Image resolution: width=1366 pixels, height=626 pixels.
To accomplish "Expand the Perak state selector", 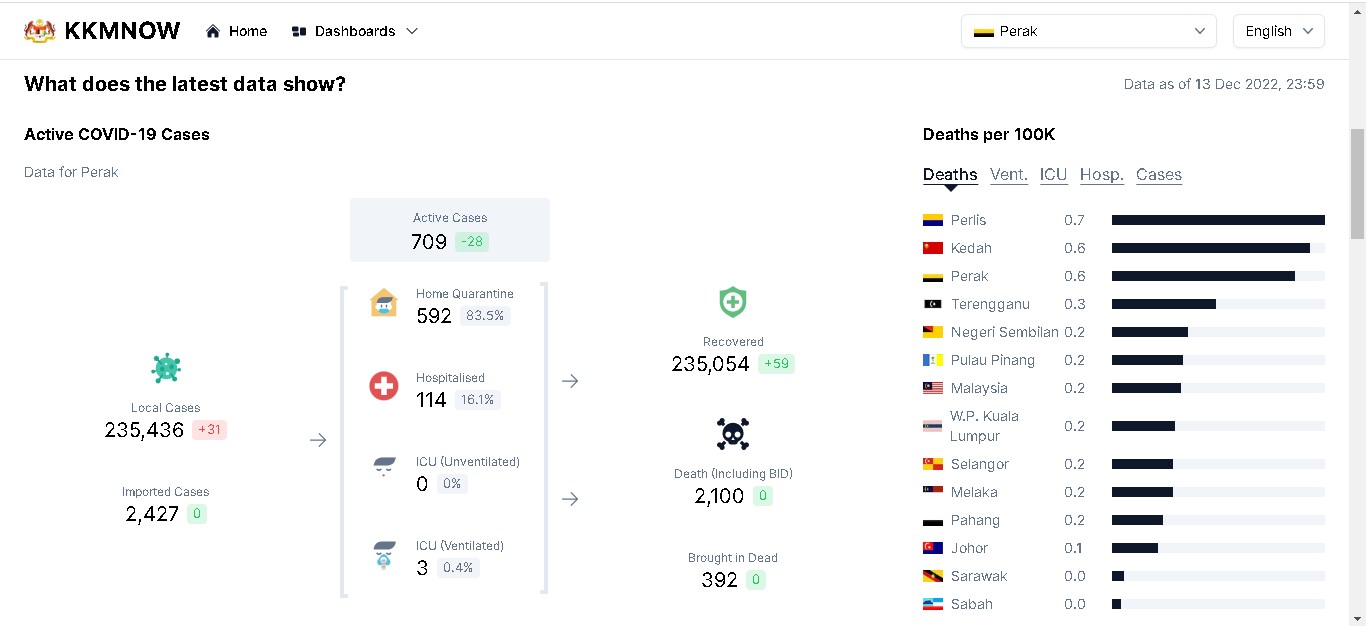I will (x=1088, y=31).
